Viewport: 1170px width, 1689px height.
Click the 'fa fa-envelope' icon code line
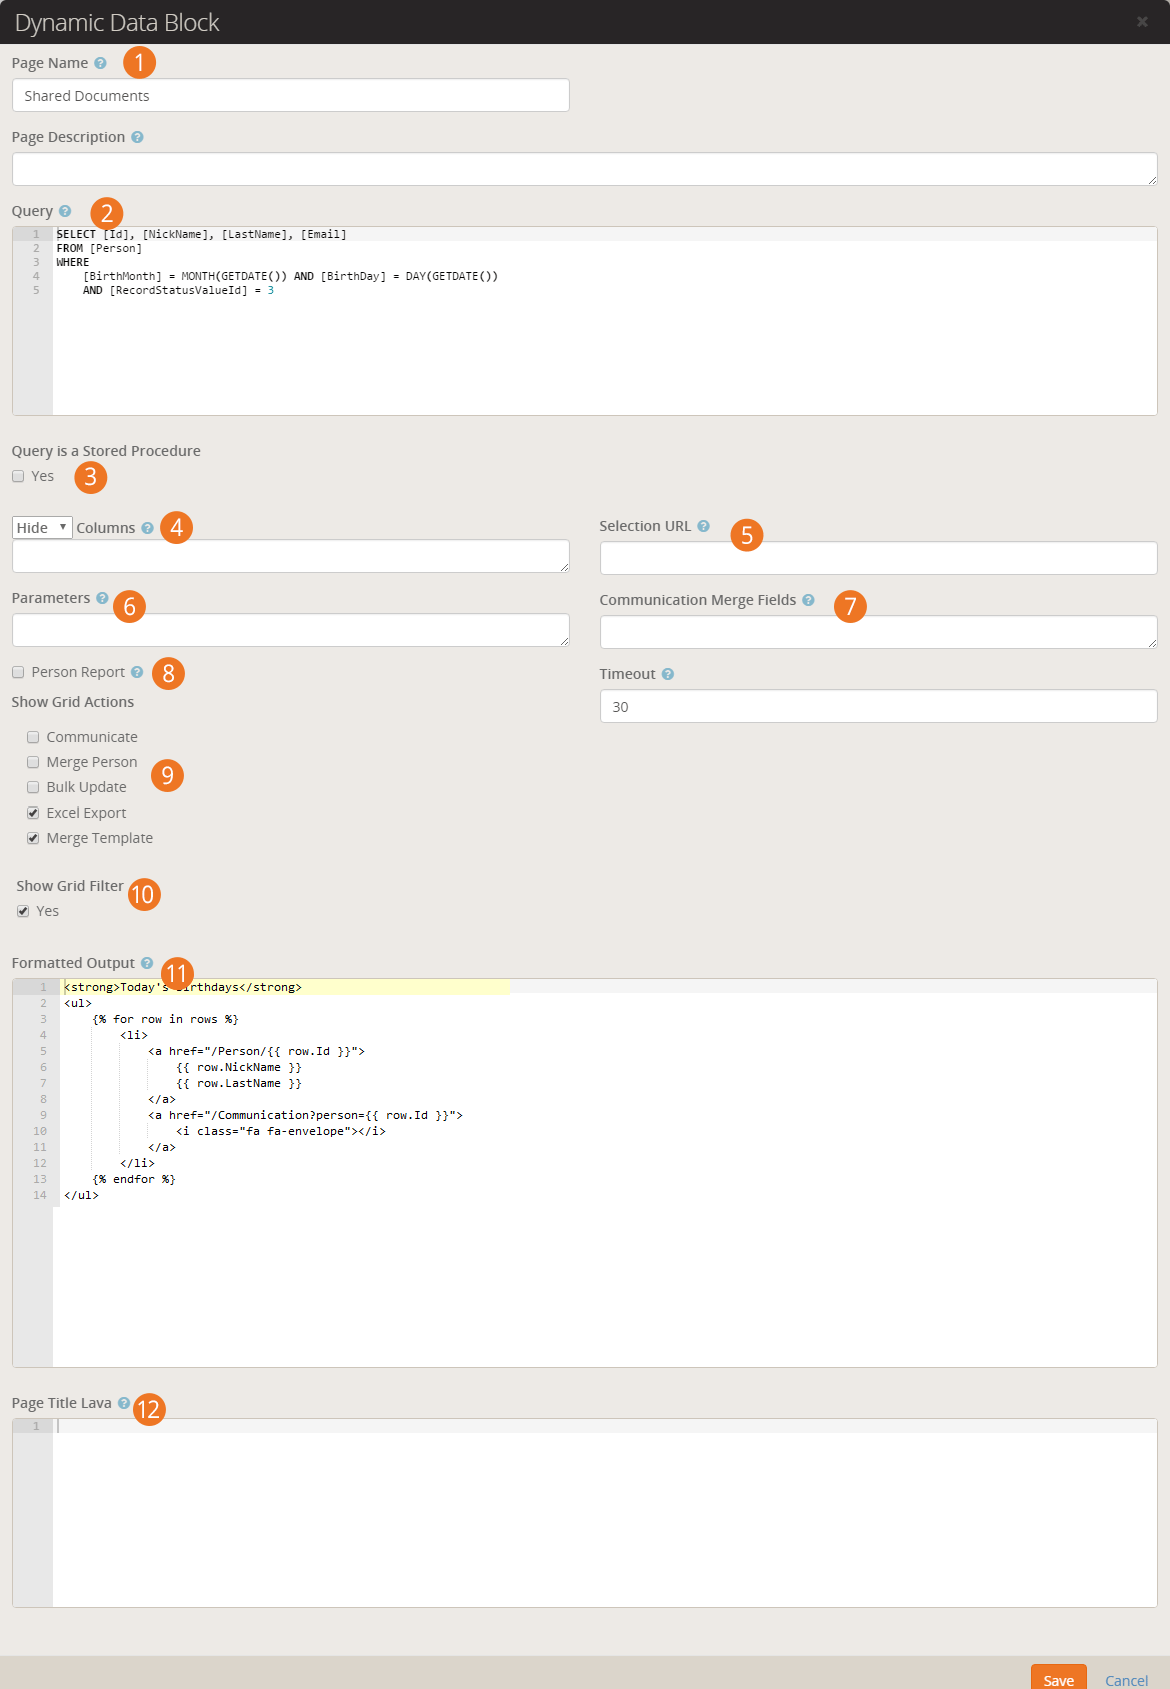point(281,1131)
